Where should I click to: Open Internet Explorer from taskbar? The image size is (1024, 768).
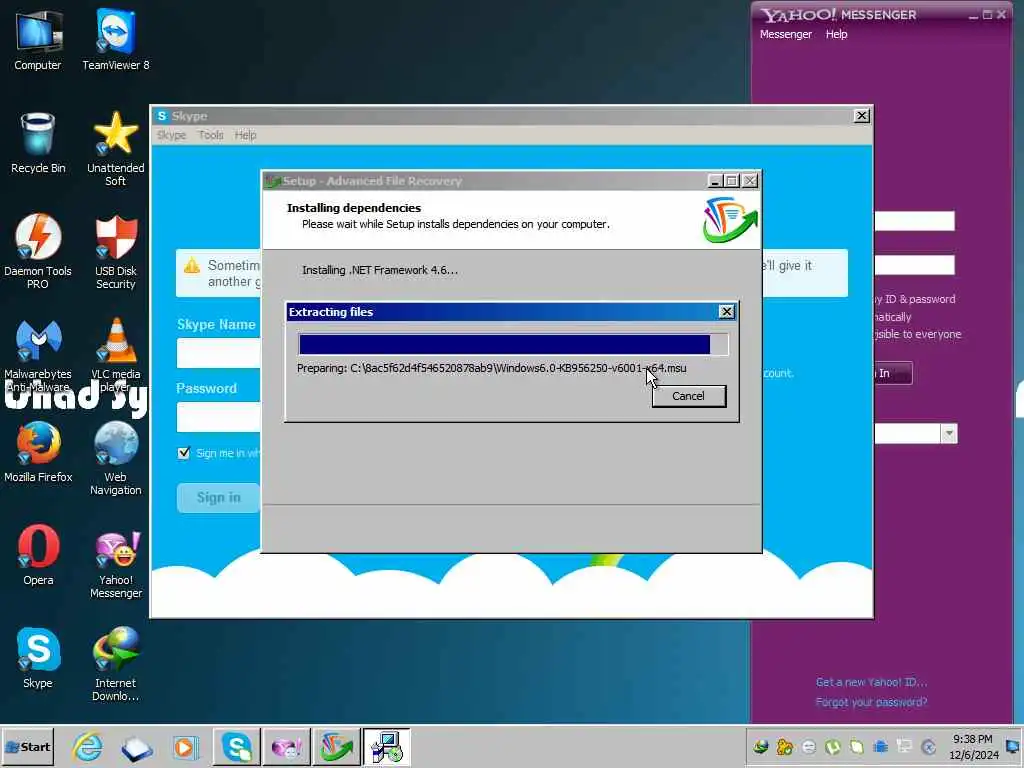point(88,747)
